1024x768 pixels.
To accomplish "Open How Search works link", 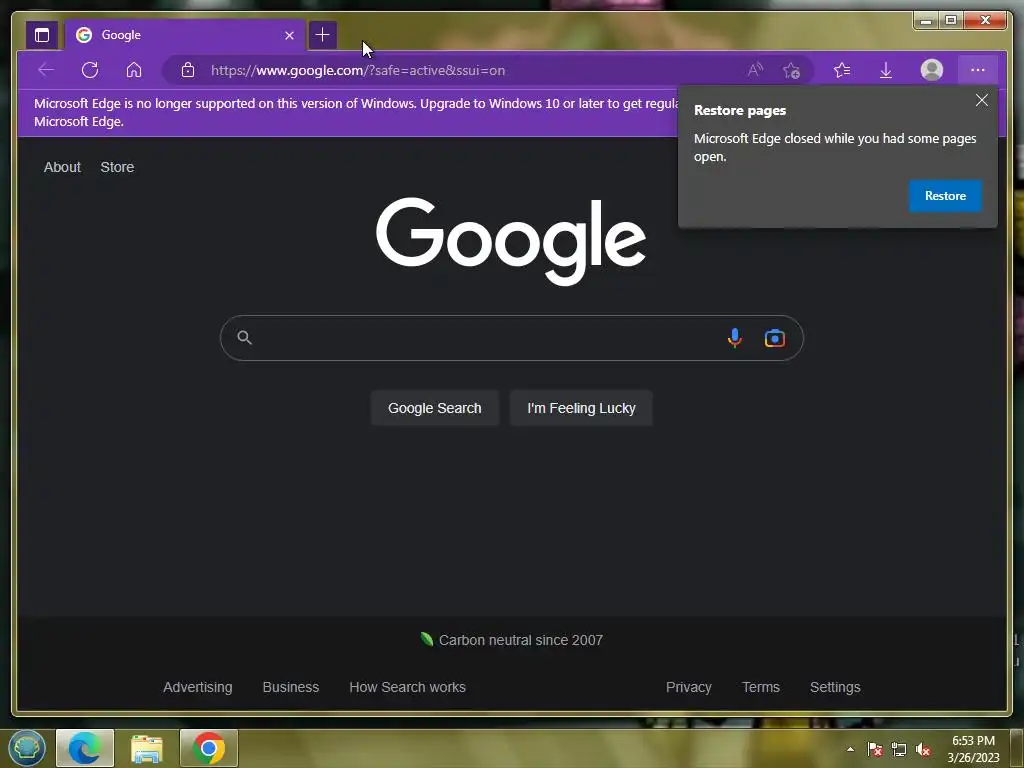I will click(x=408, y=687).
